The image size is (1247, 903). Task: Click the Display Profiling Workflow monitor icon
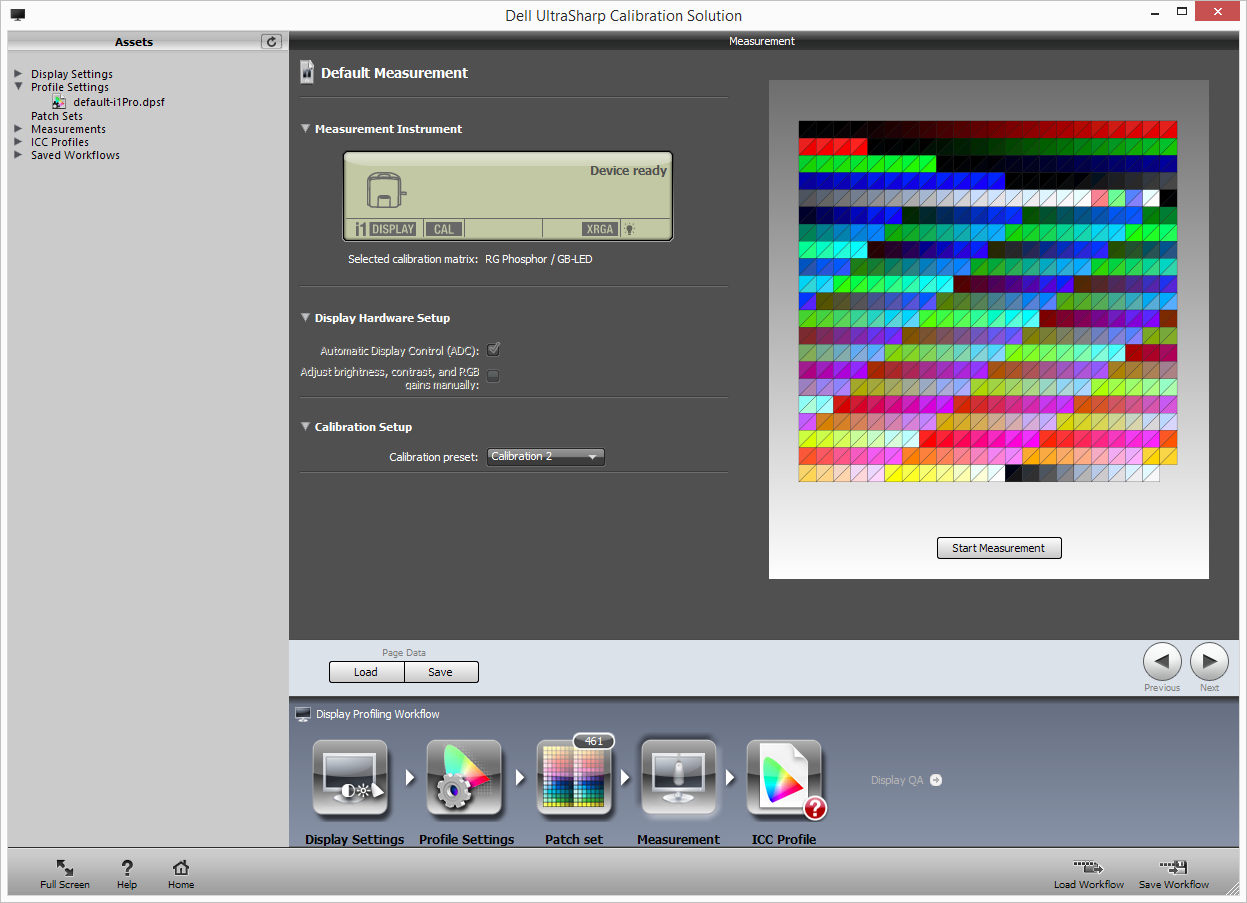tap(303, 714)
